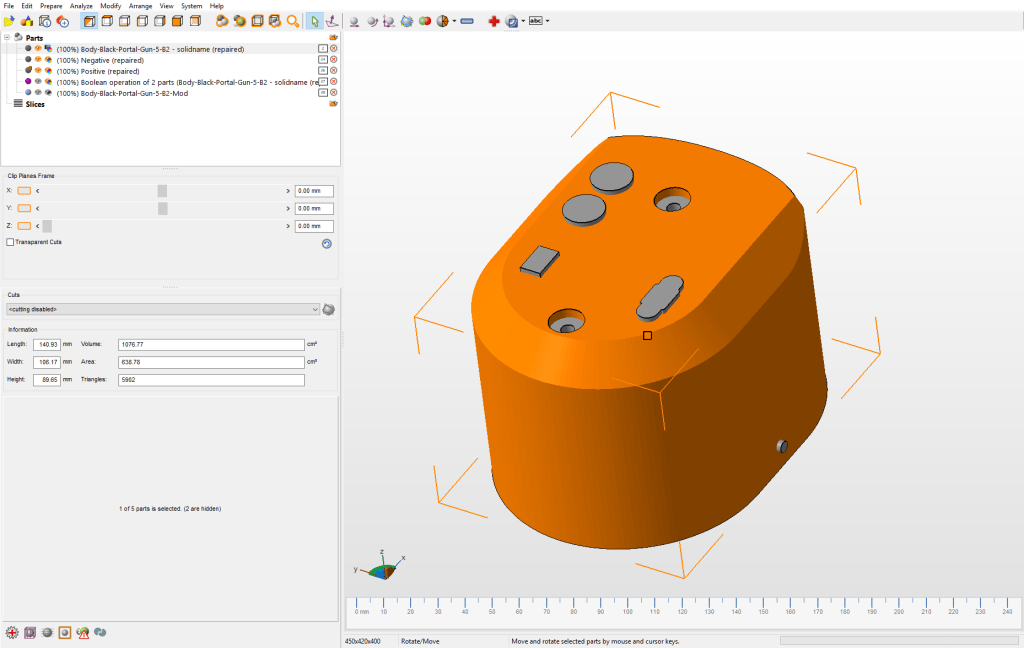Click the open file folder icon
This screenshot has height=648, width=1024.
[x=10, y=21]
